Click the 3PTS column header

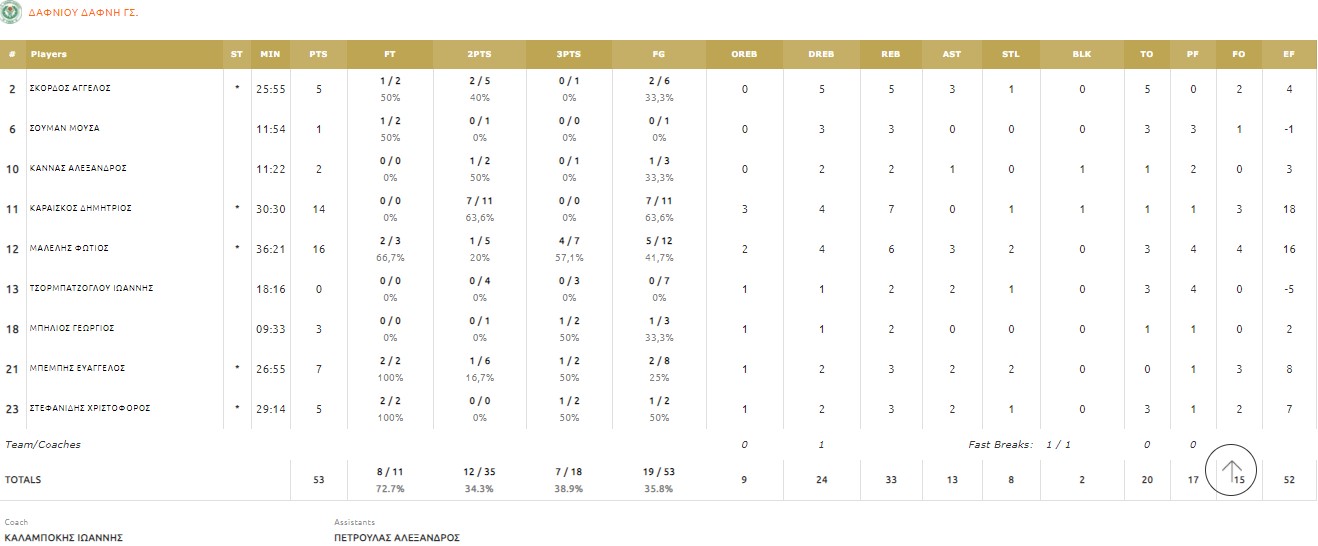pos(569,54)
